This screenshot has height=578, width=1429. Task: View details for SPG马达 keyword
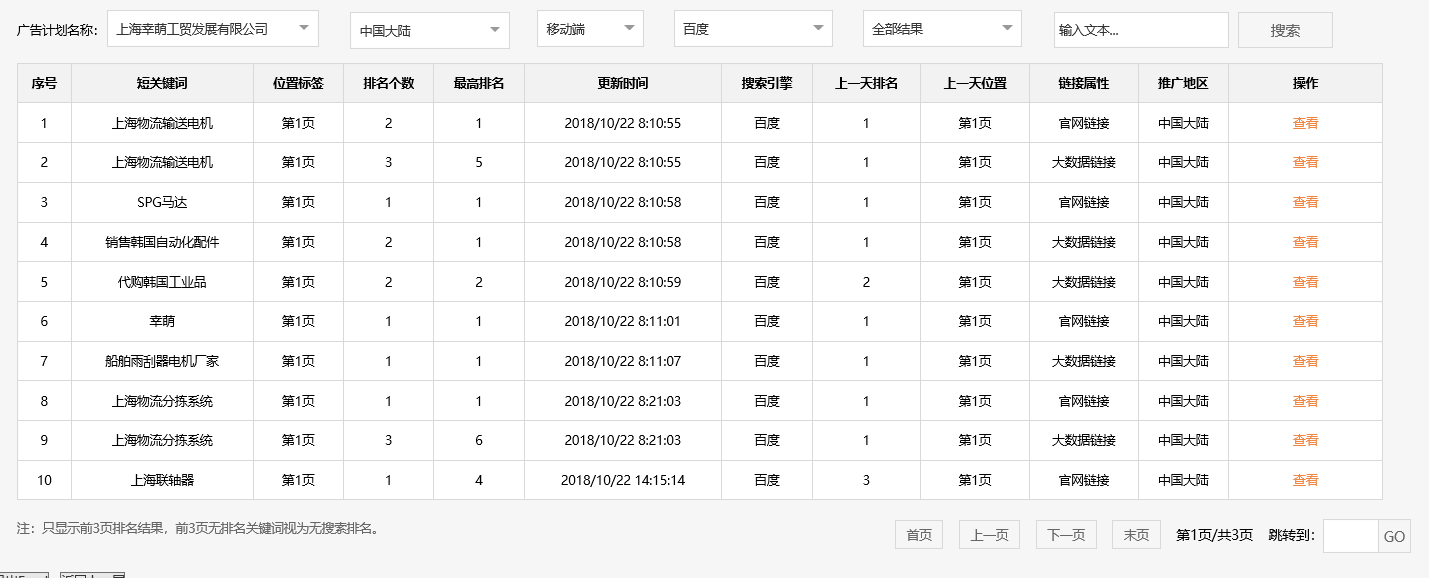pyautogui.click(x=1305, y=202)
